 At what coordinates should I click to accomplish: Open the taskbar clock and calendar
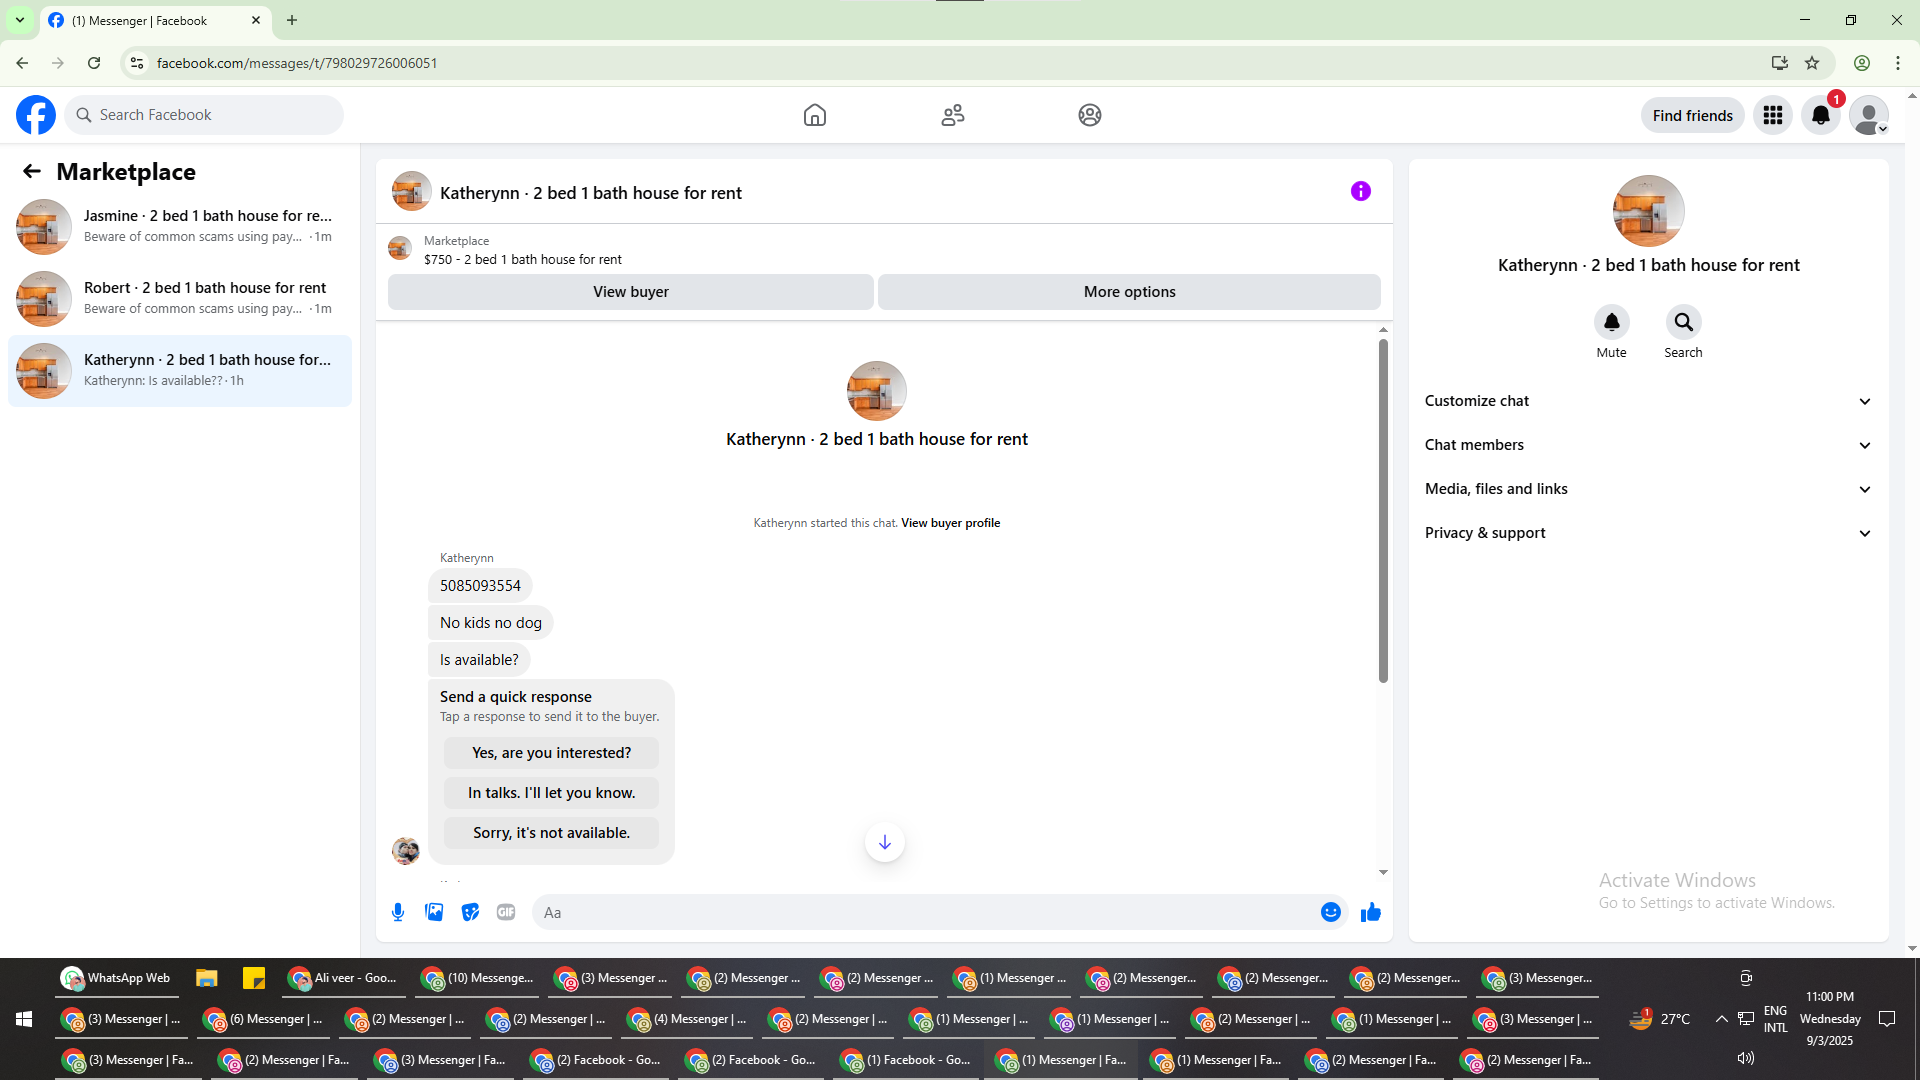click(1830, 1019)
